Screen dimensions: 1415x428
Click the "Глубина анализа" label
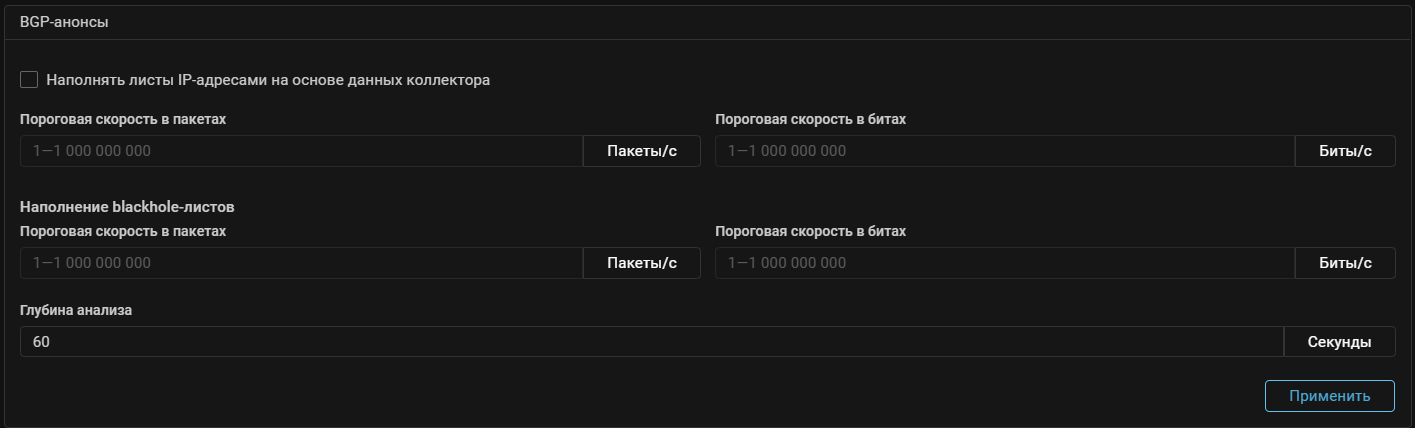[x=76, y=310]
